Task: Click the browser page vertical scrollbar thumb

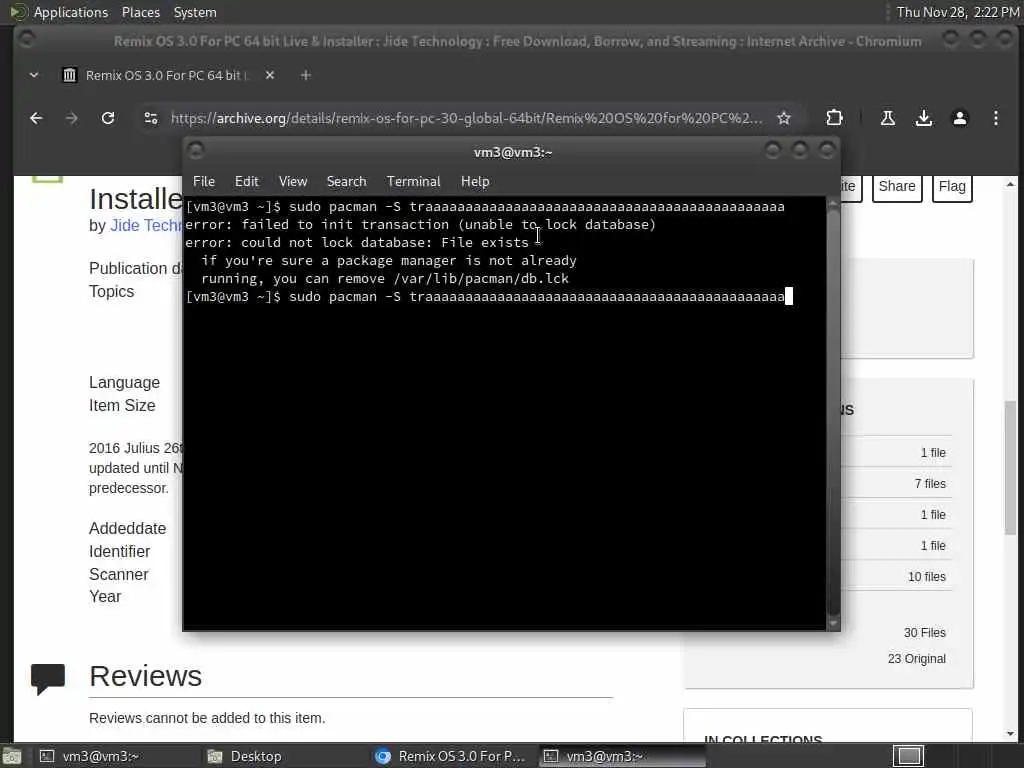Action: pyautogui.click(x=1010, y=467)
